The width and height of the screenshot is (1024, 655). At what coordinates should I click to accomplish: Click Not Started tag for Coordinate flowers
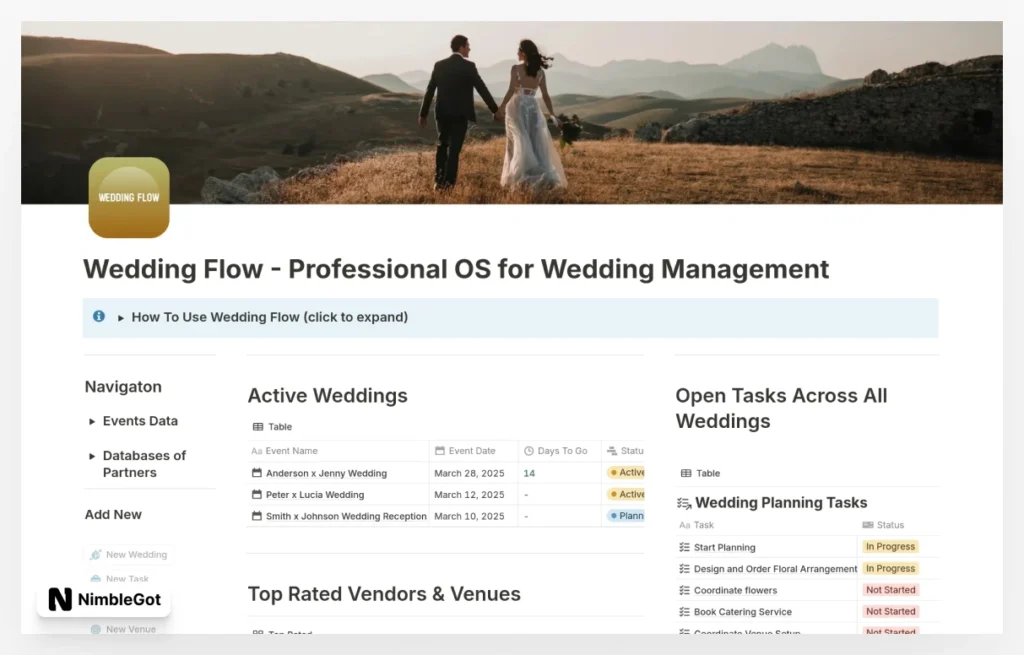pos(890,590)
